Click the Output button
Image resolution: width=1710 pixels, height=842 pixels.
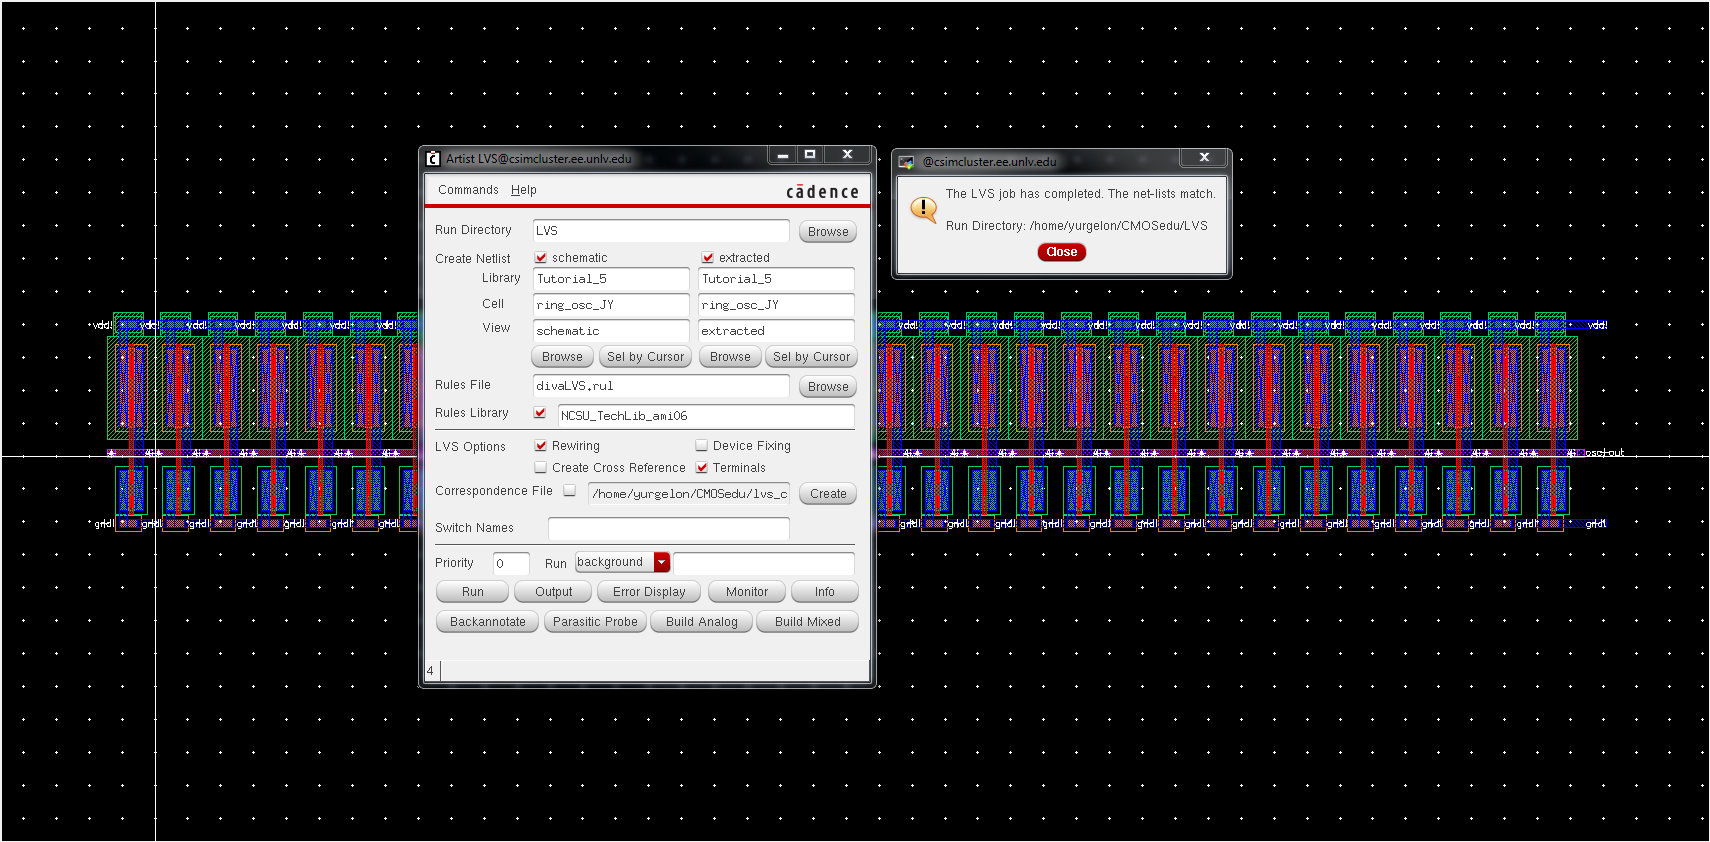[x=553, y=592]
